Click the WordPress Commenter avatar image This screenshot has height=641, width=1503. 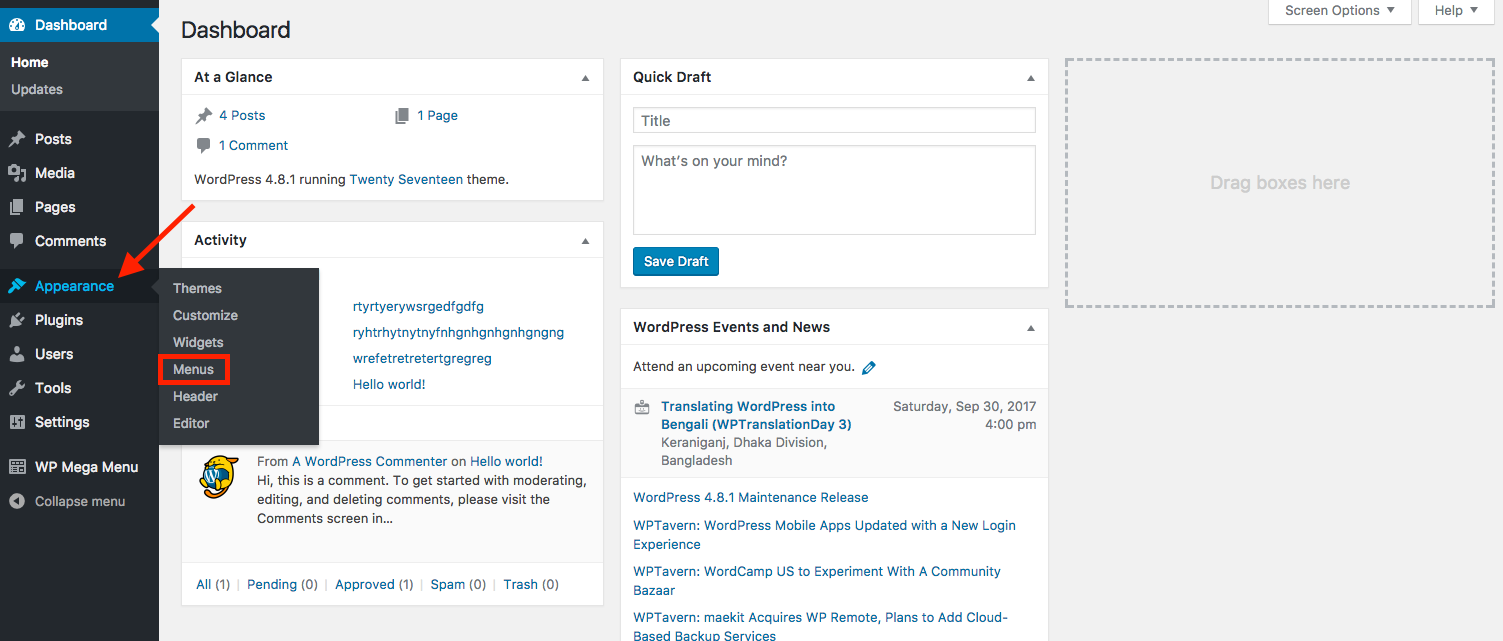coord(219,476)
